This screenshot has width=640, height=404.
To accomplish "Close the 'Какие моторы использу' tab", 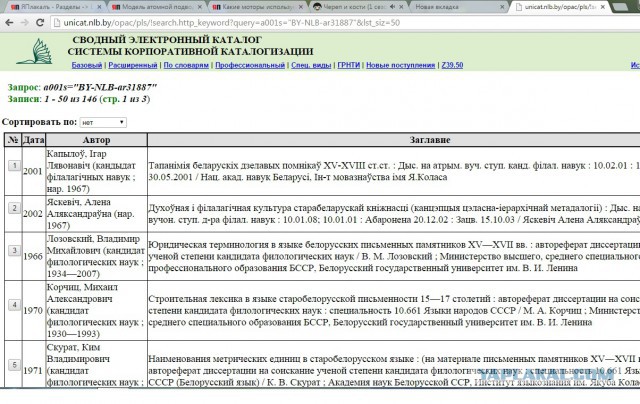I will (301, 7).
